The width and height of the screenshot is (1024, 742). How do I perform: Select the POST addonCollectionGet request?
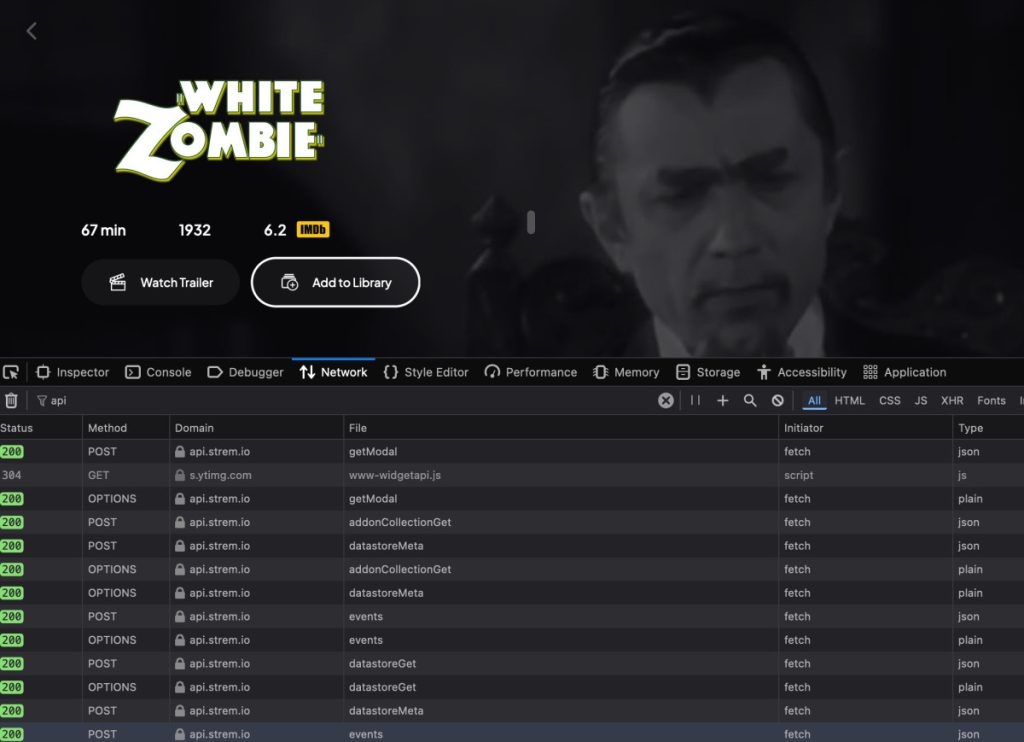pyautogui.click(x=512, y=522)
